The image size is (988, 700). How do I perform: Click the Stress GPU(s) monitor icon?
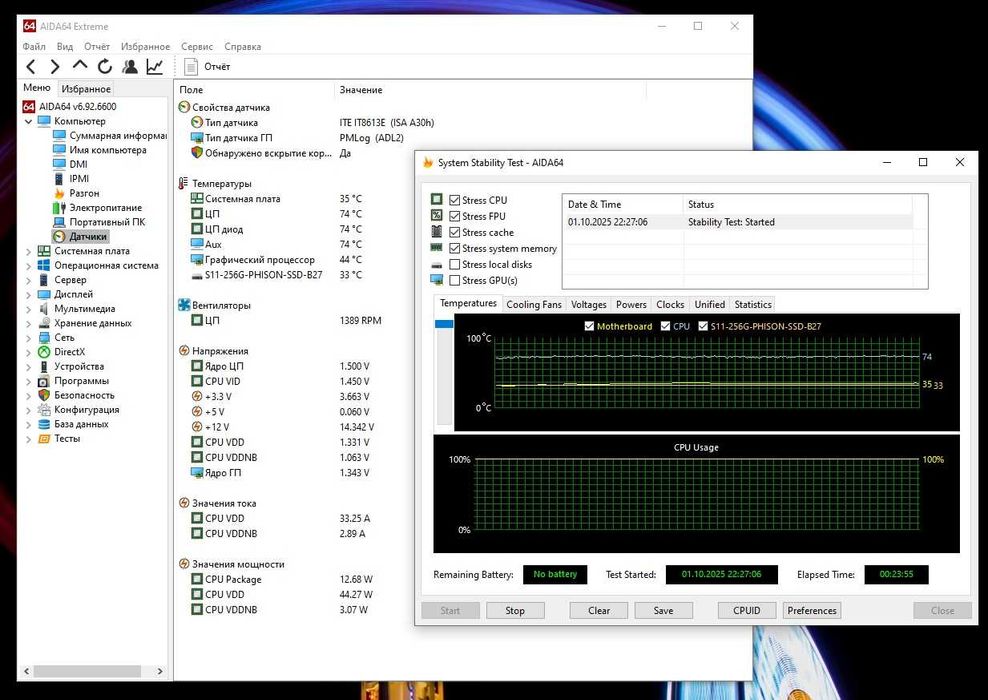(437, 280)
